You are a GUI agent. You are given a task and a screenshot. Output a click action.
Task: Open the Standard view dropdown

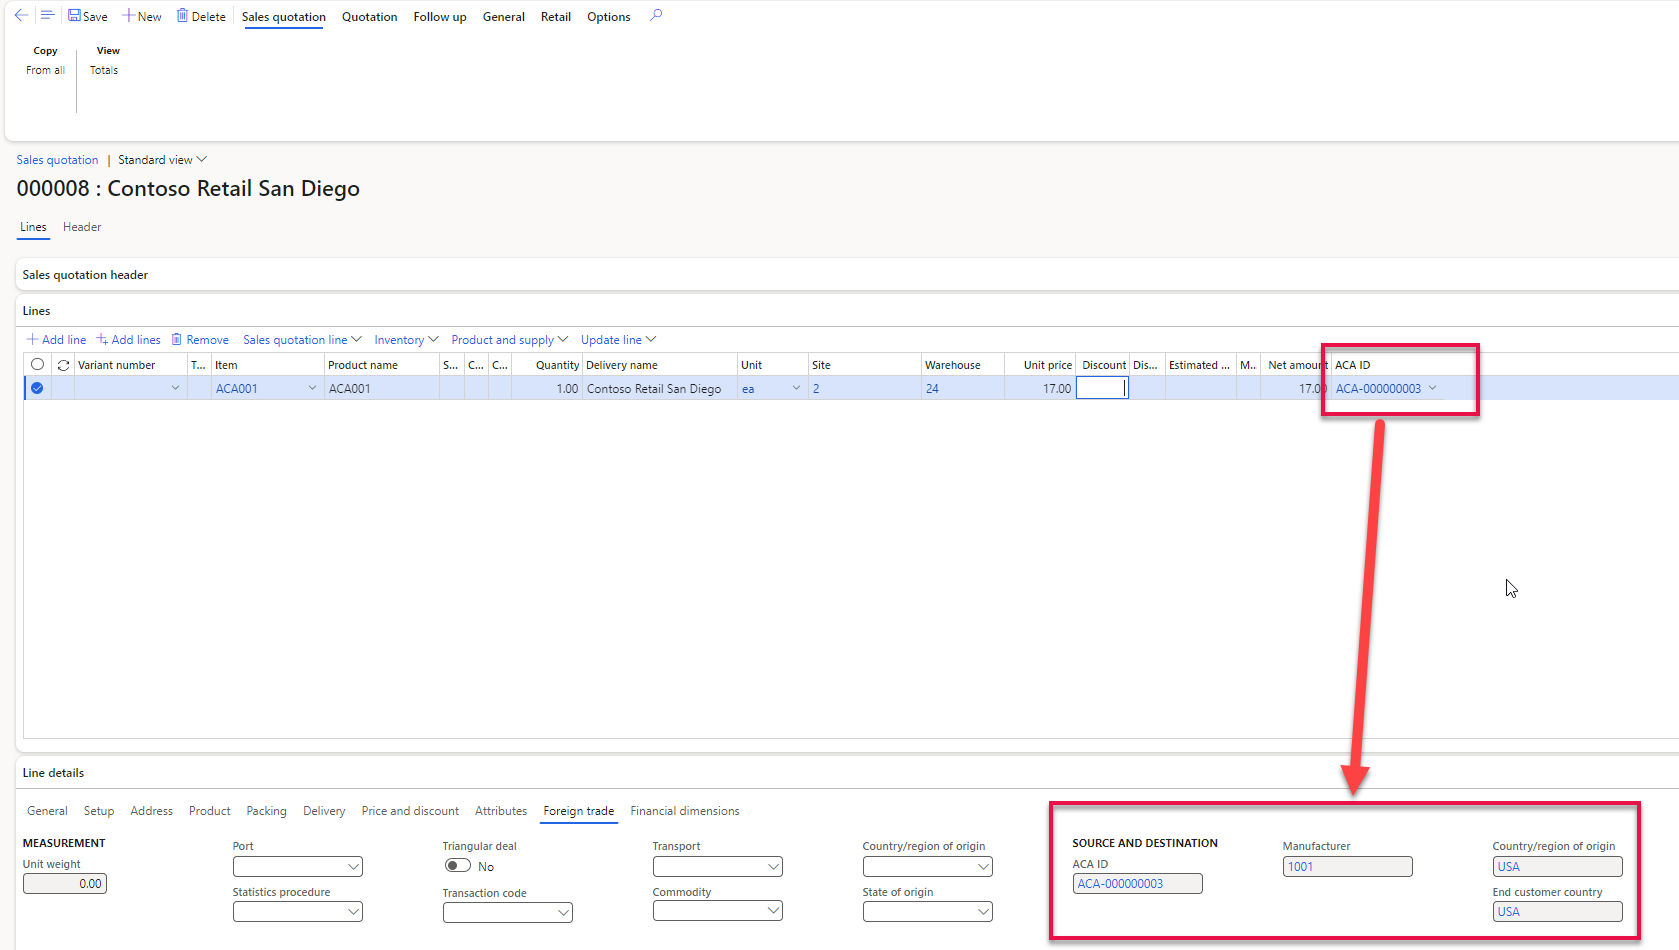pos(161,159)
